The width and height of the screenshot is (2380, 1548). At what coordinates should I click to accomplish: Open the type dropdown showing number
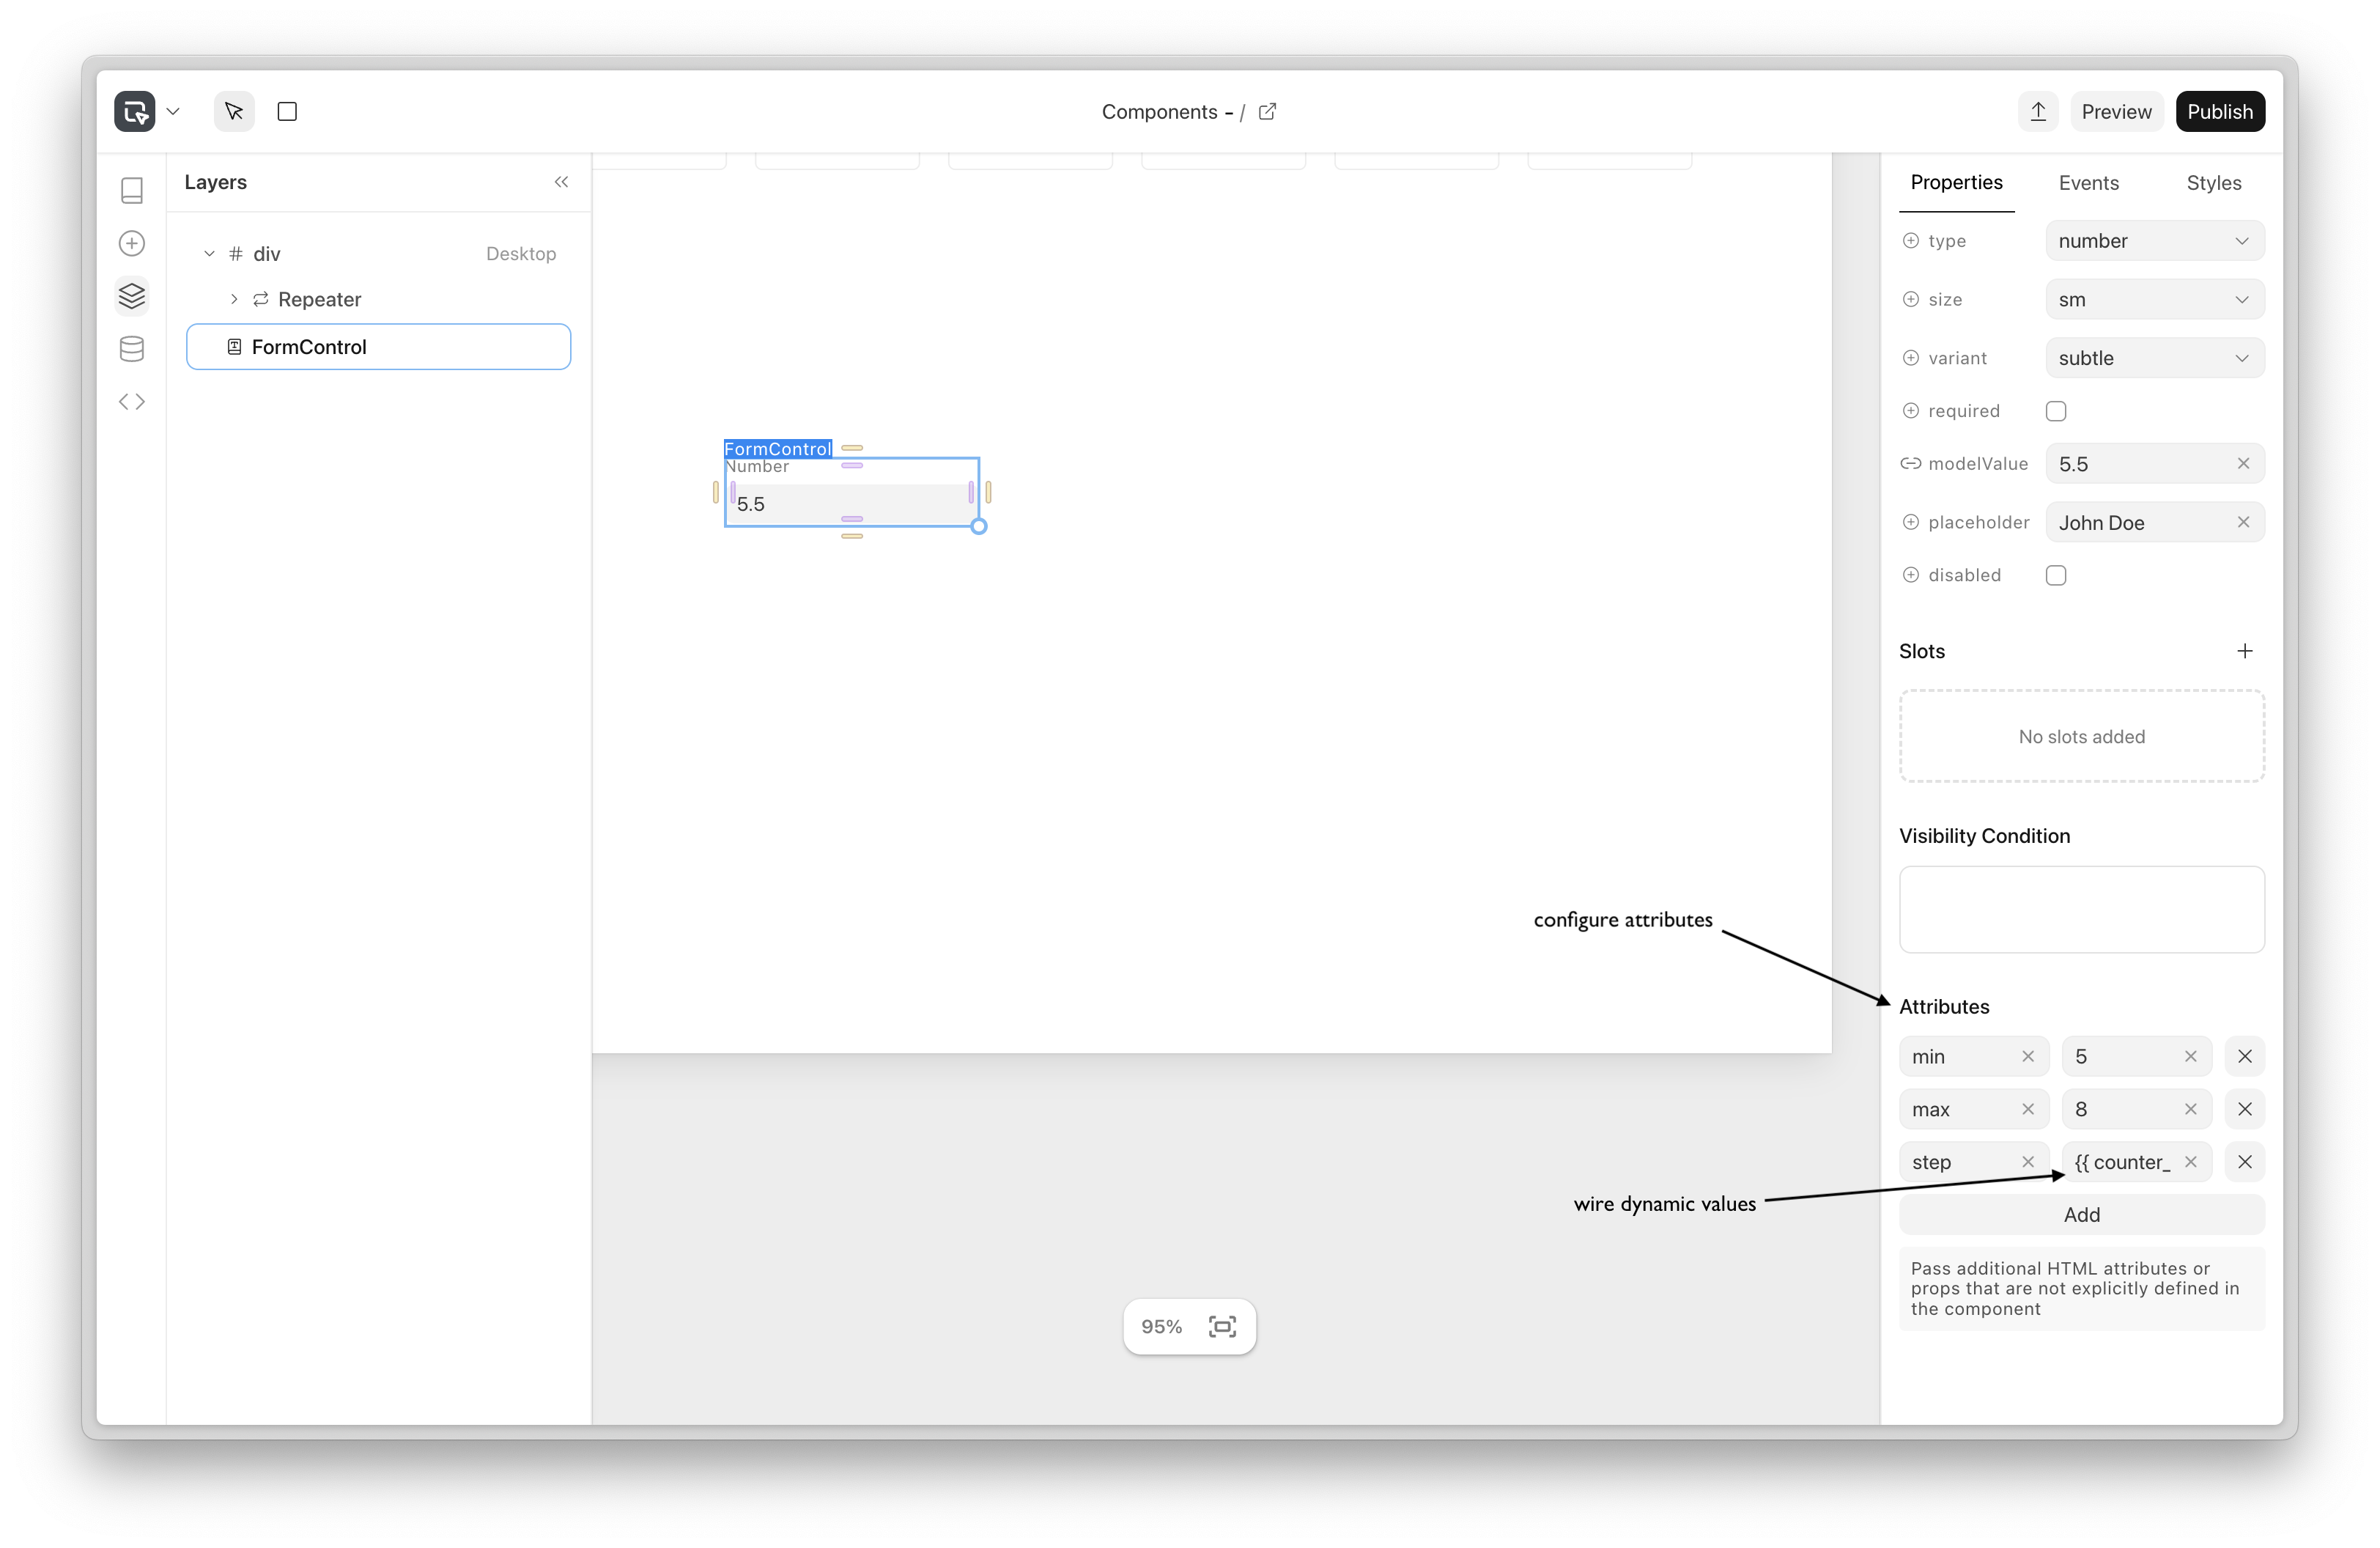[x=2154, y=241]
